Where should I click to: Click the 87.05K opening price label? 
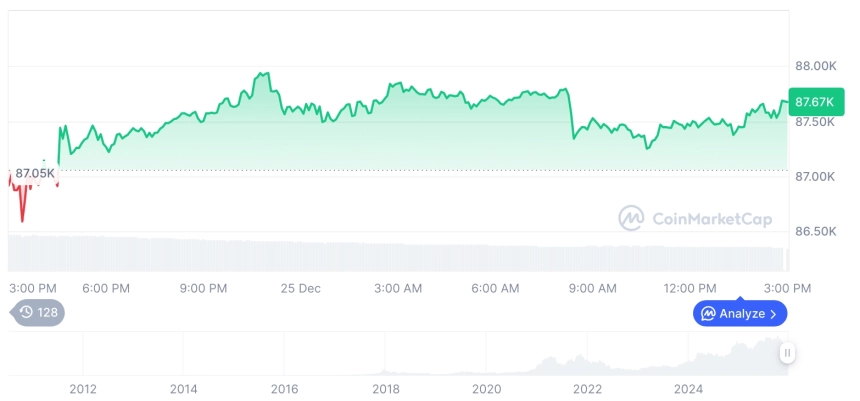[35, 173]
